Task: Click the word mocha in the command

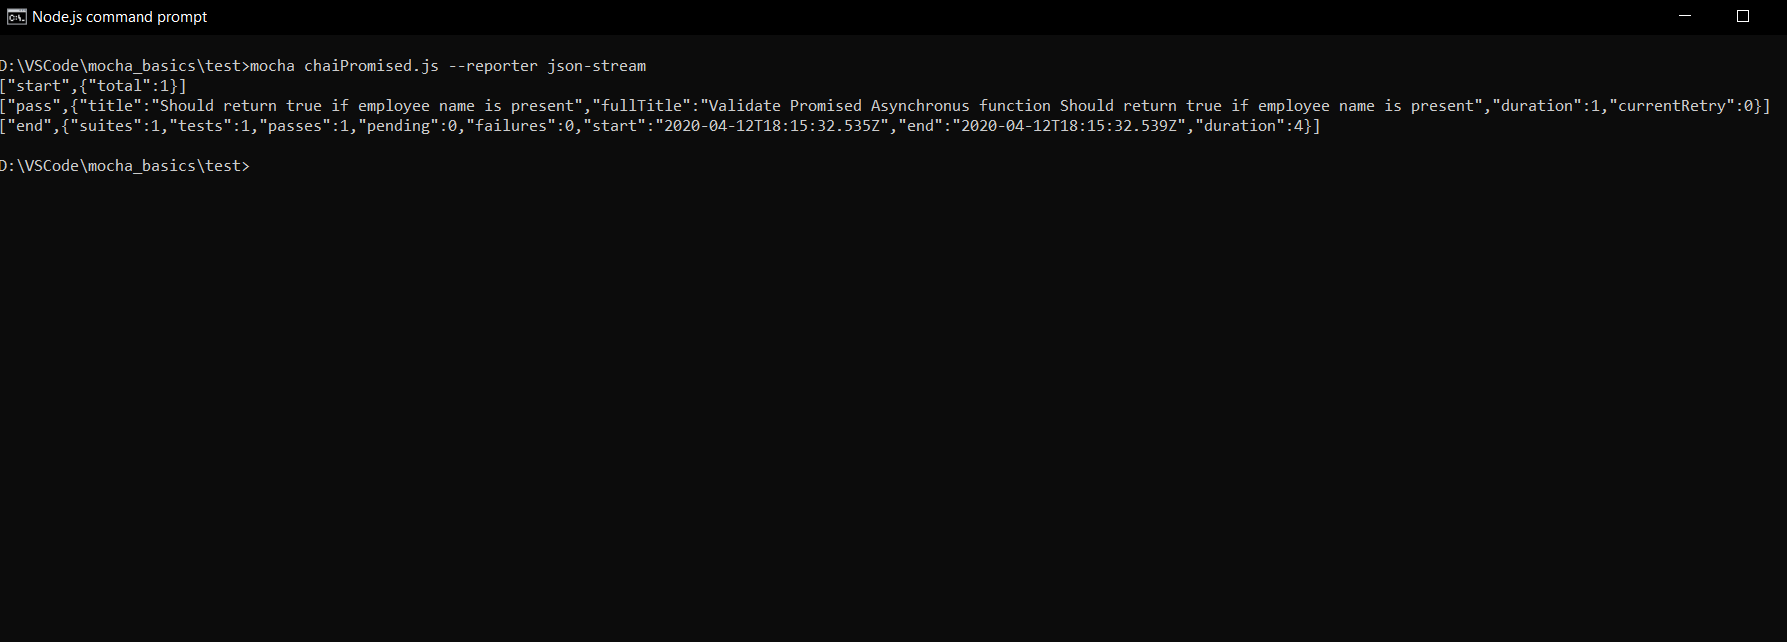Action: click(x=272, y=66)
